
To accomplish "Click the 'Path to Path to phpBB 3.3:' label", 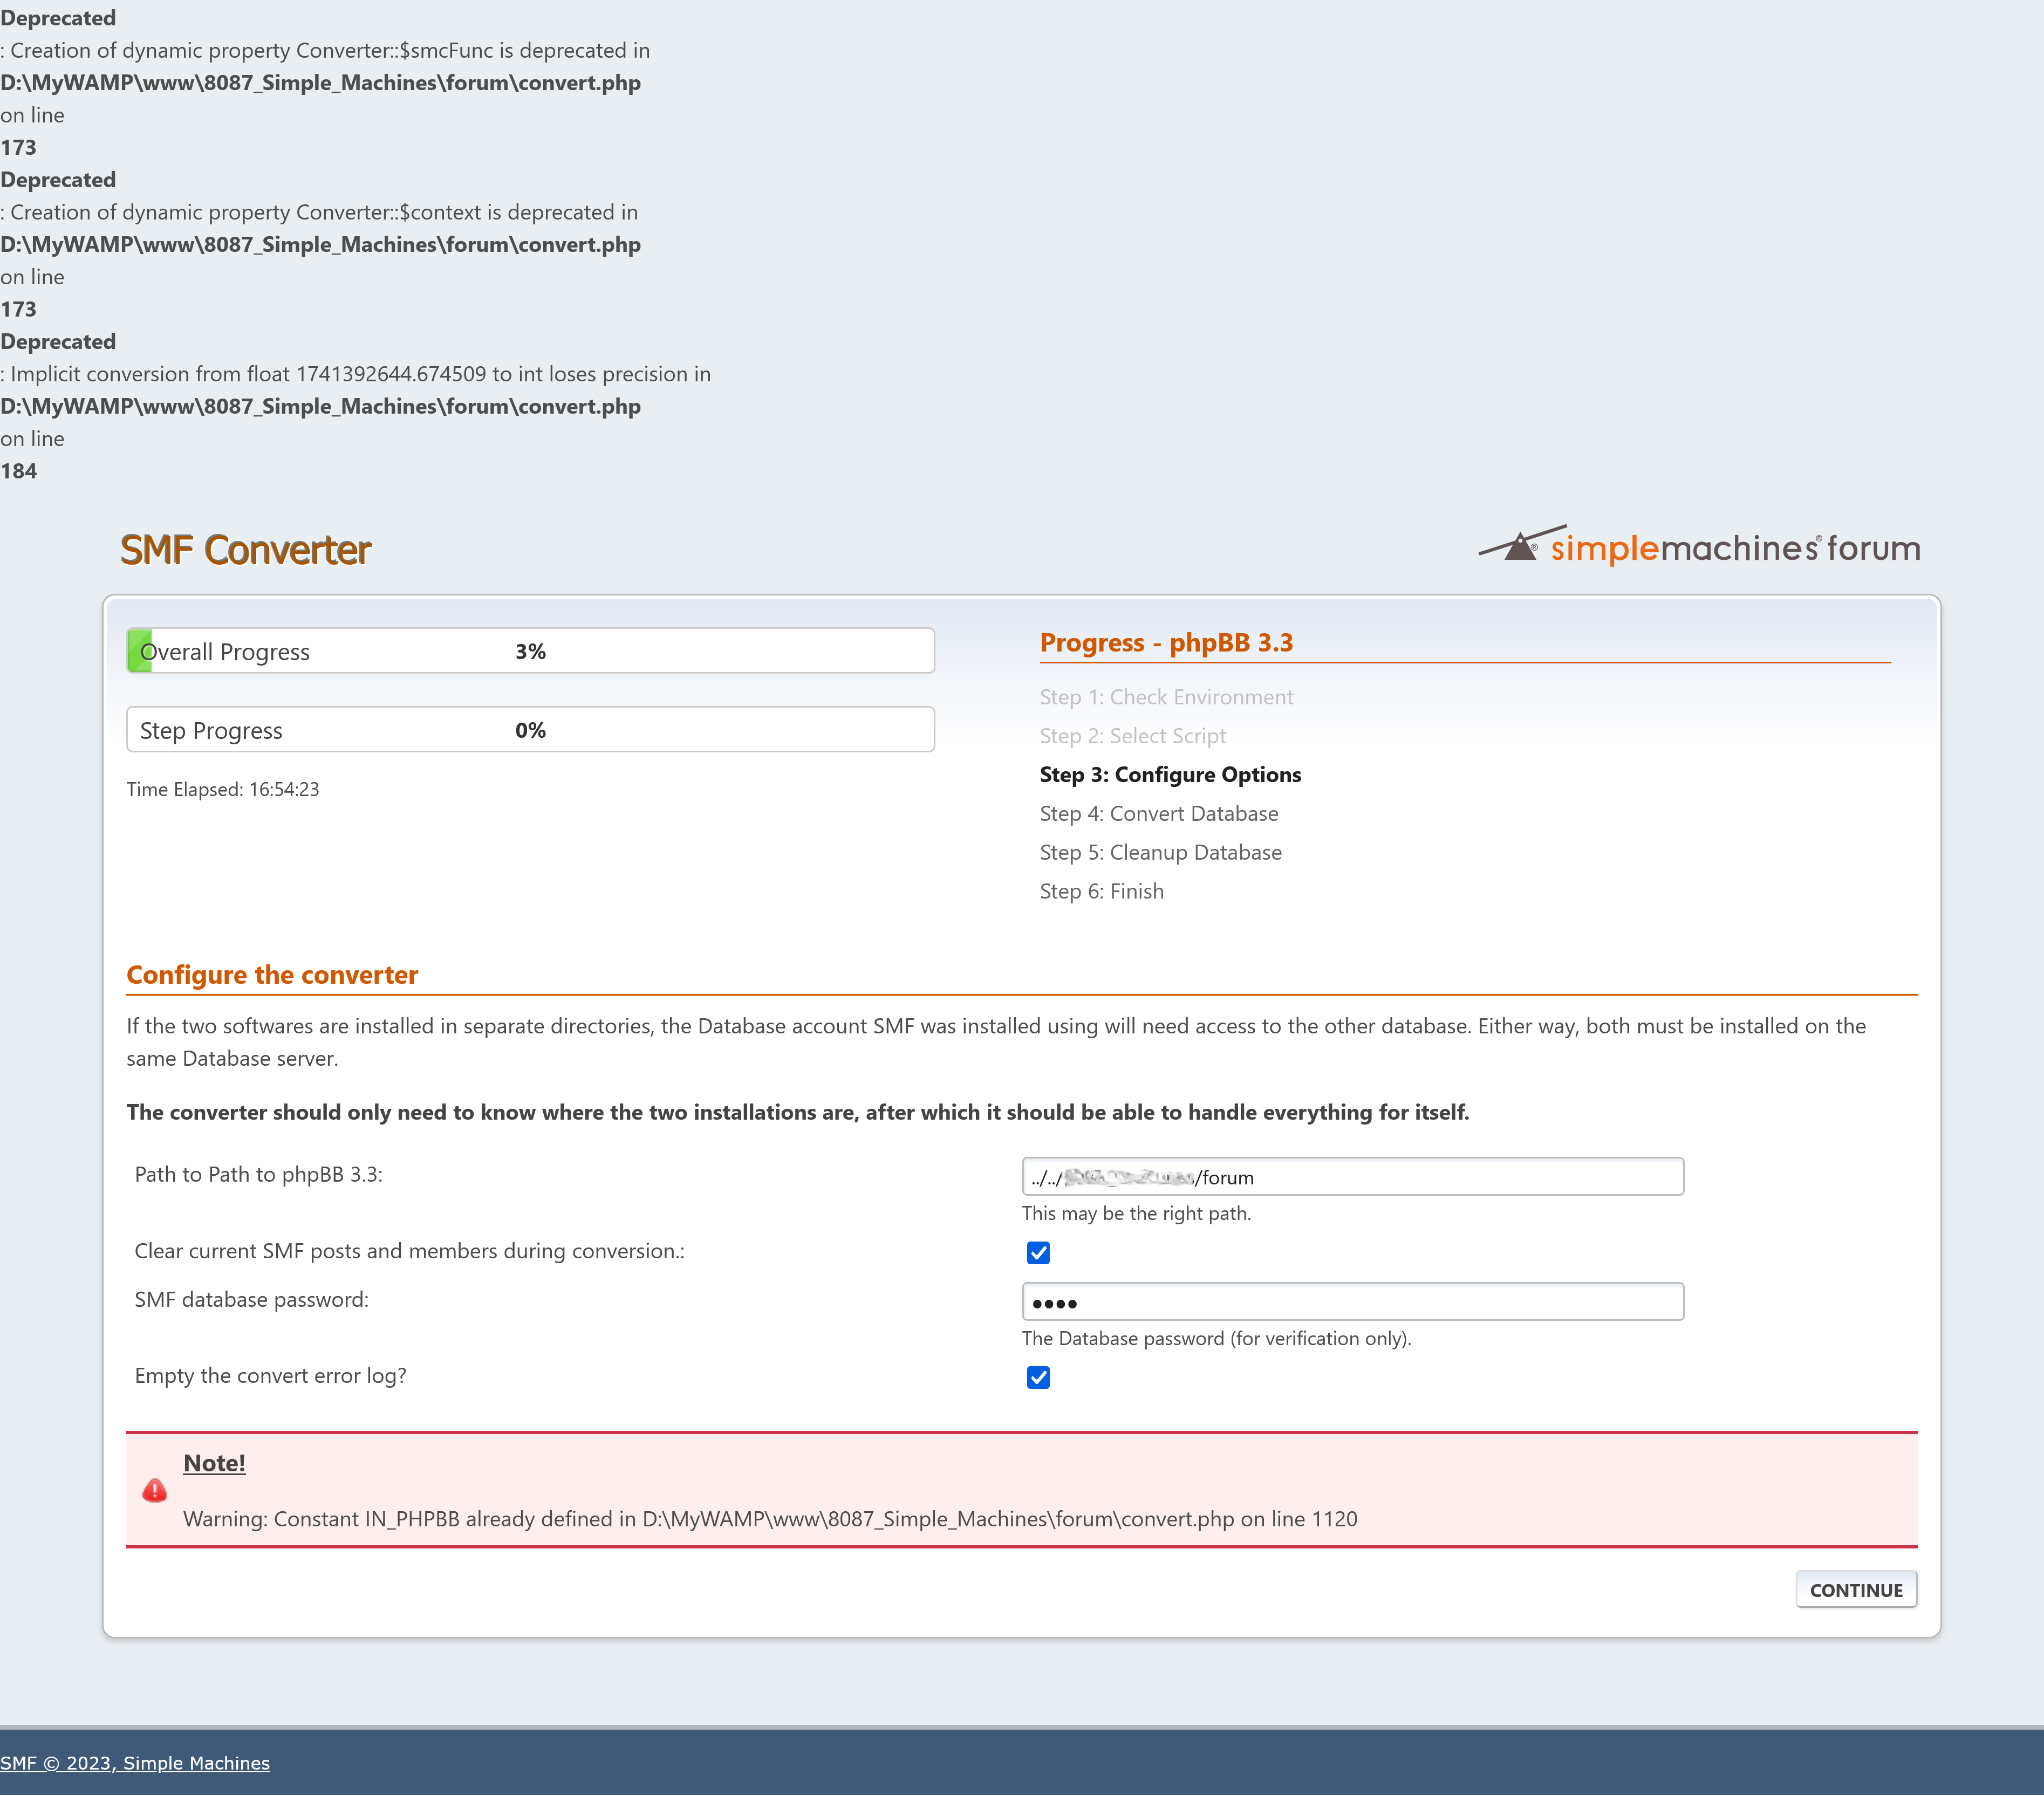I will (259, 1175).
